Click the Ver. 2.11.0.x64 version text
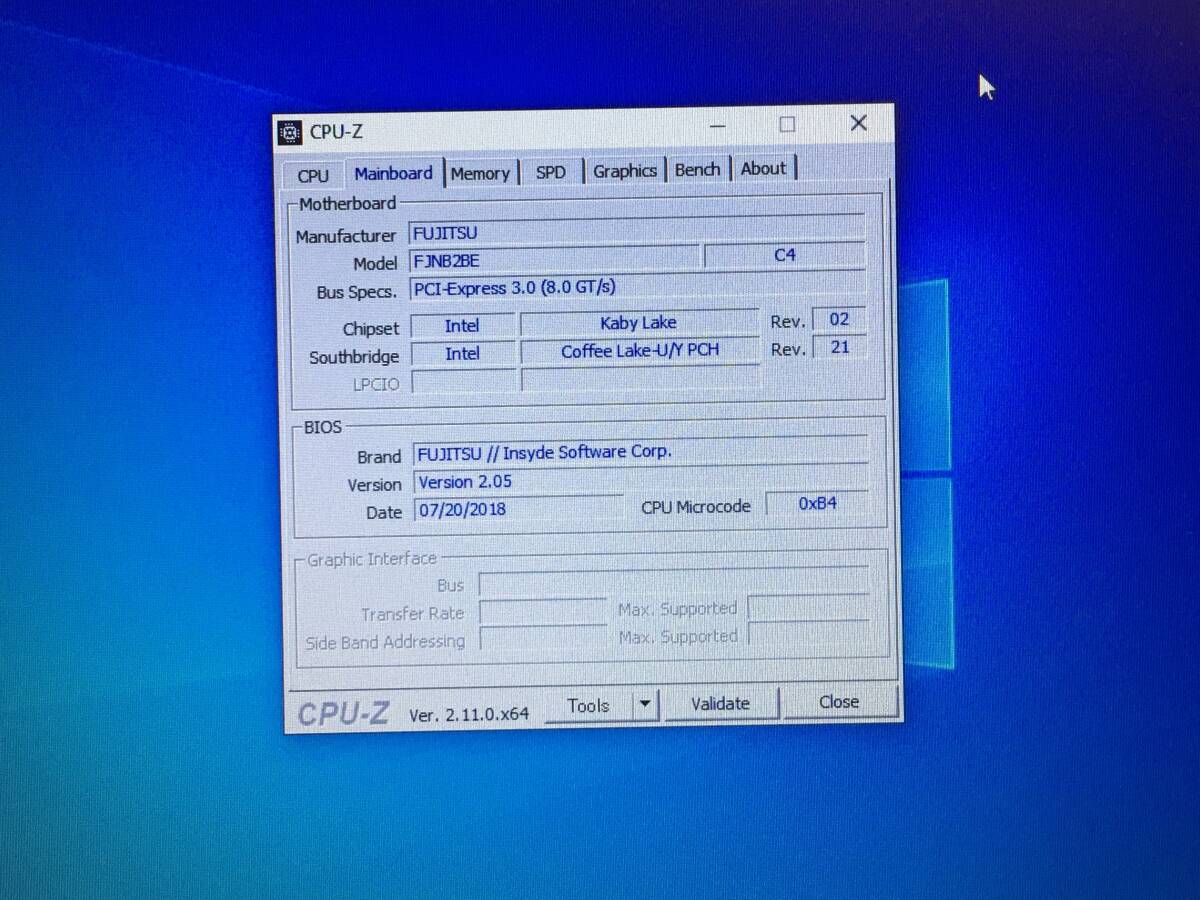Image resolution: width=1200 pixels, height=900 pixels. [x=469, y=715]
